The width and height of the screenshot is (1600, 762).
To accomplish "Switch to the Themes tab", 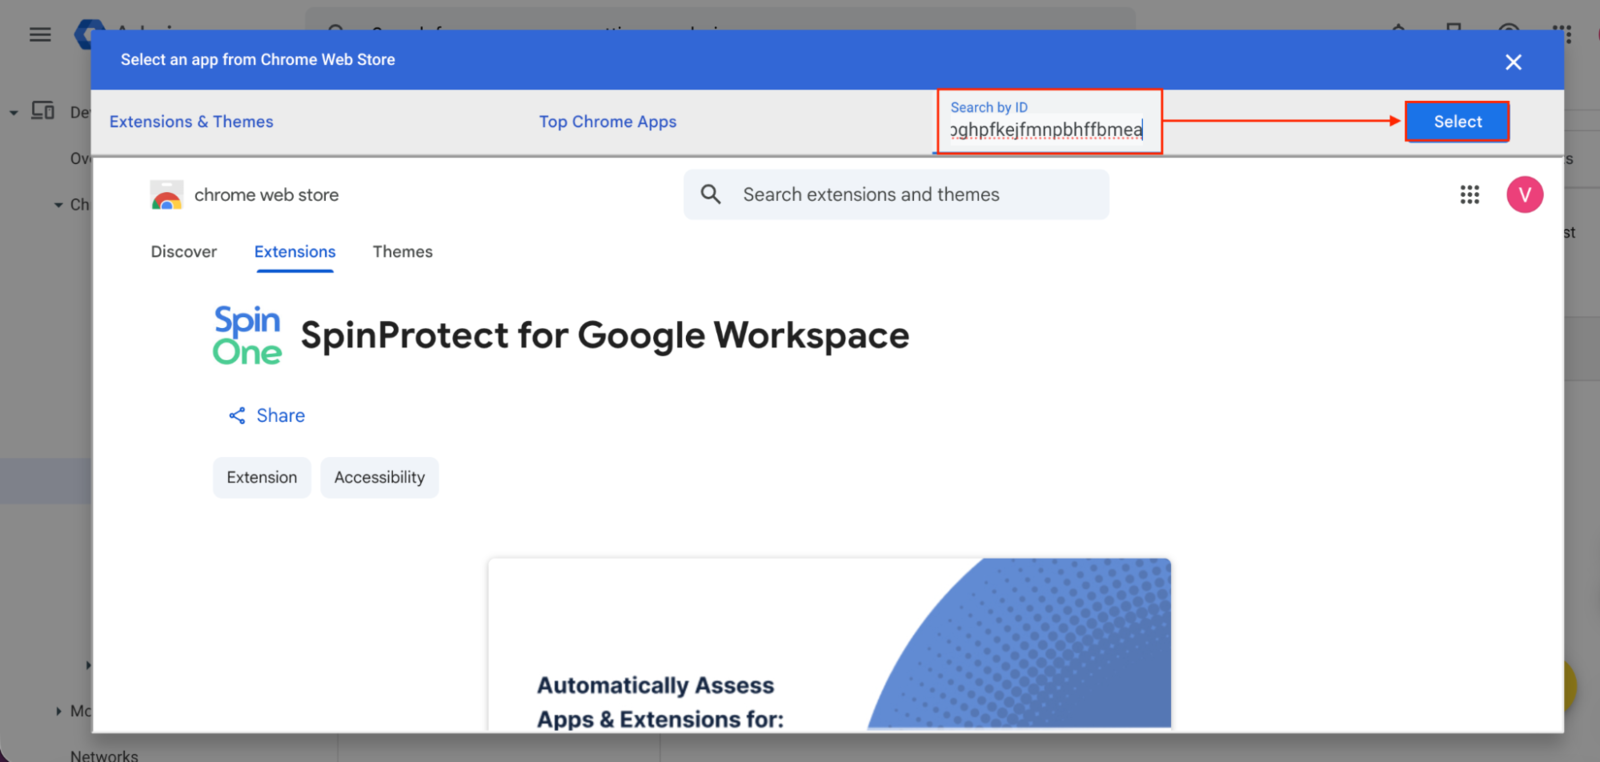I will 403,252.
